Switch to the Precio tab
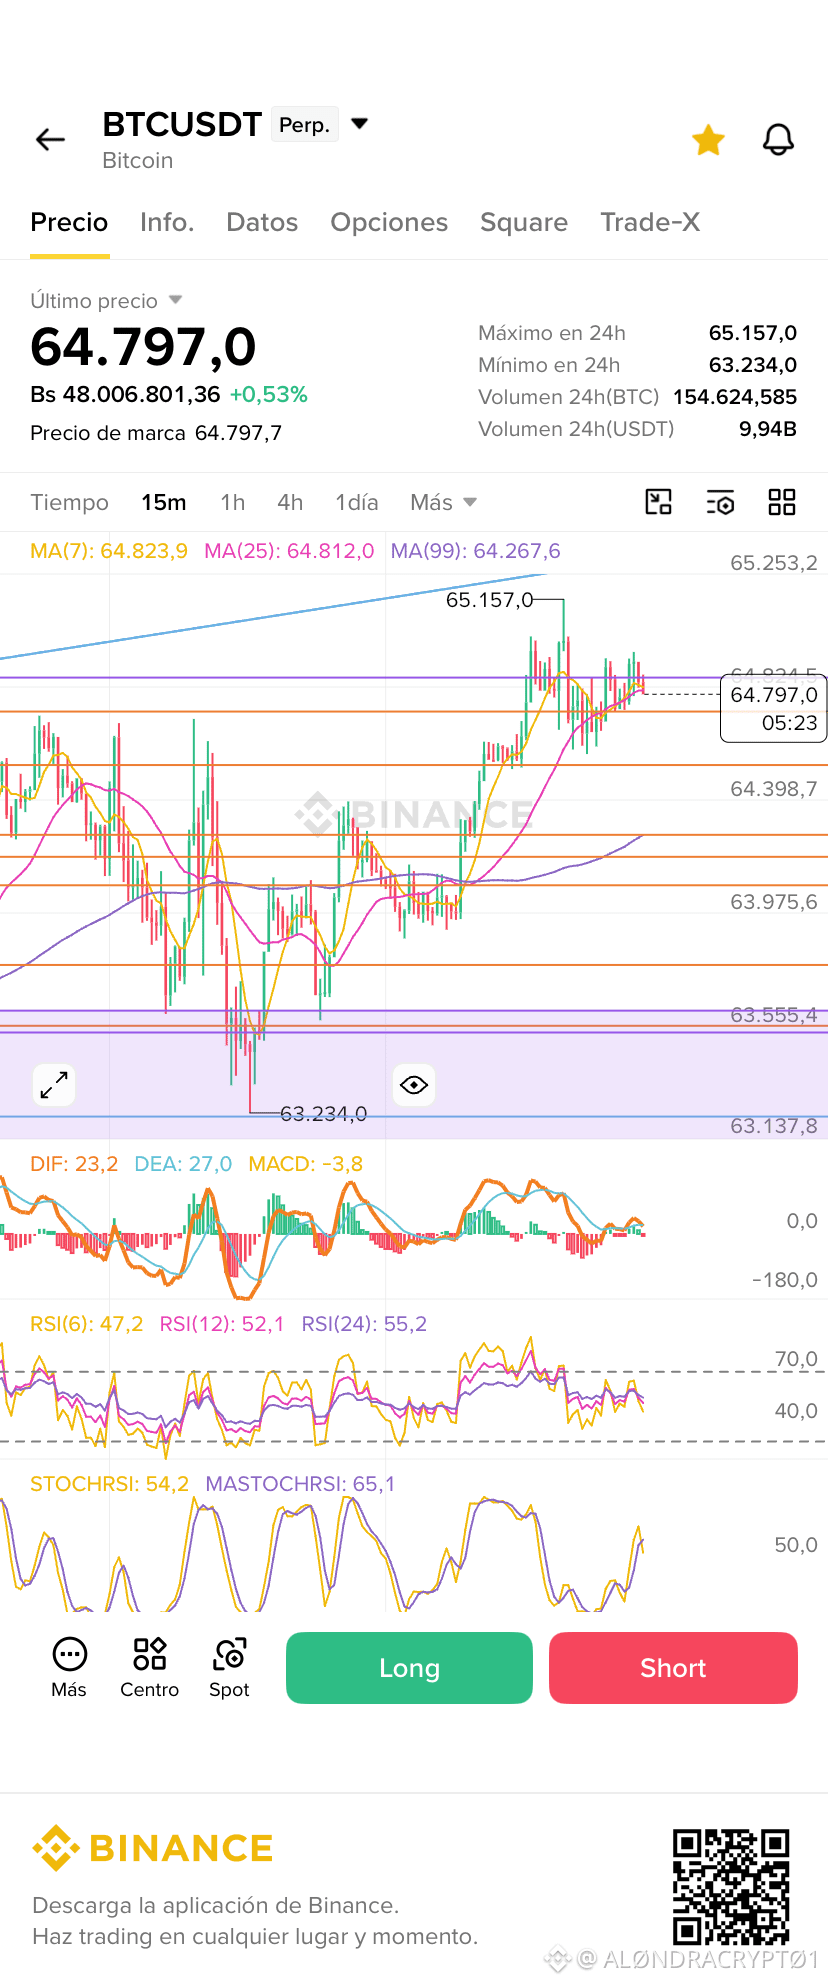This screenshot has height=1984, width=828. [x=69, y=222]
